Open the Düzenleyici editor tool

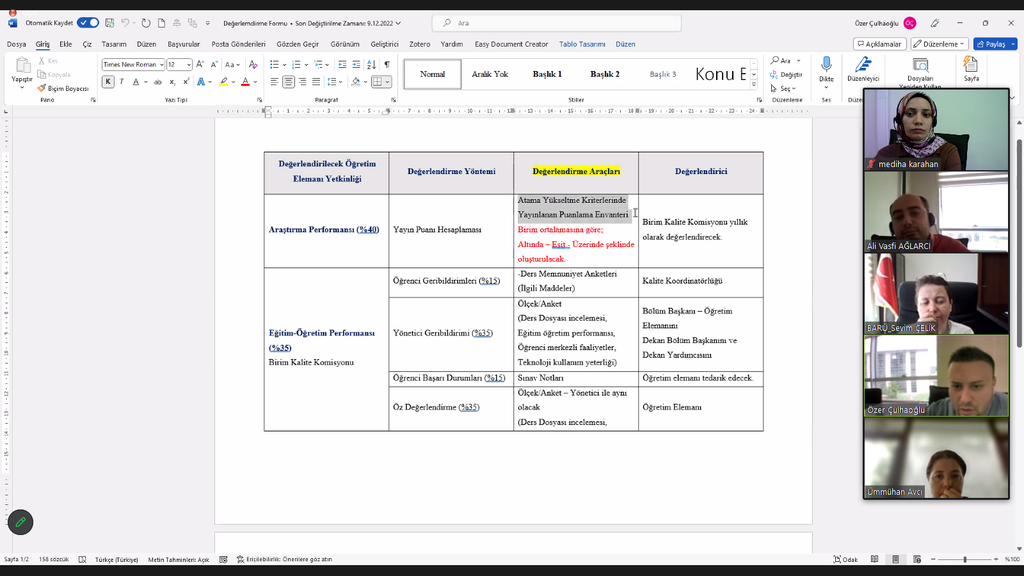(862, 67)
